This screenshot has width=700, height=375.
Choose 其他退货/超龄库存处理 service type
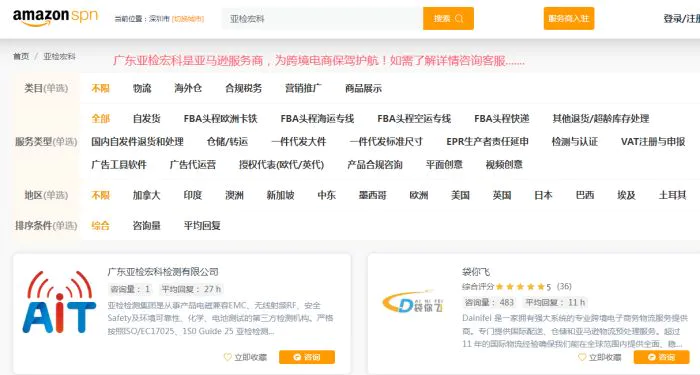pyautogui.click(x=601, y=119)
